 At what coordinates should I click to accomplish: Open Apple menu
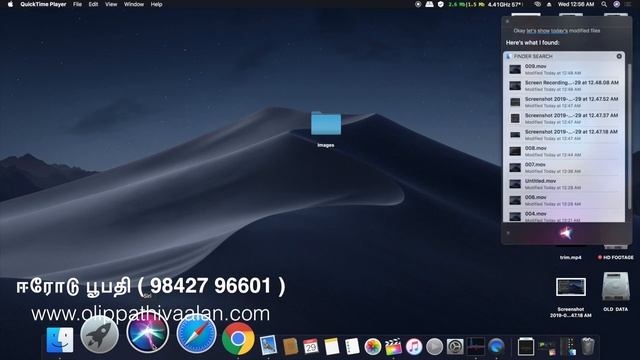tap(10, 4)
